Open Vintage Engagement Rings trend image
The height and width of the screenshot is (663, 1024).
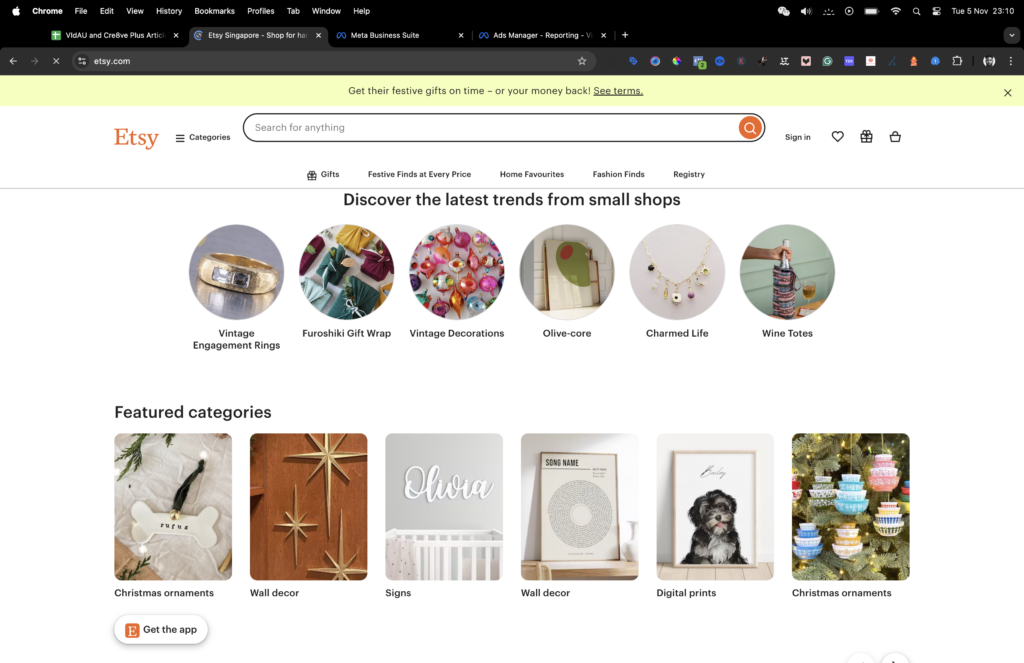(236, 272)
